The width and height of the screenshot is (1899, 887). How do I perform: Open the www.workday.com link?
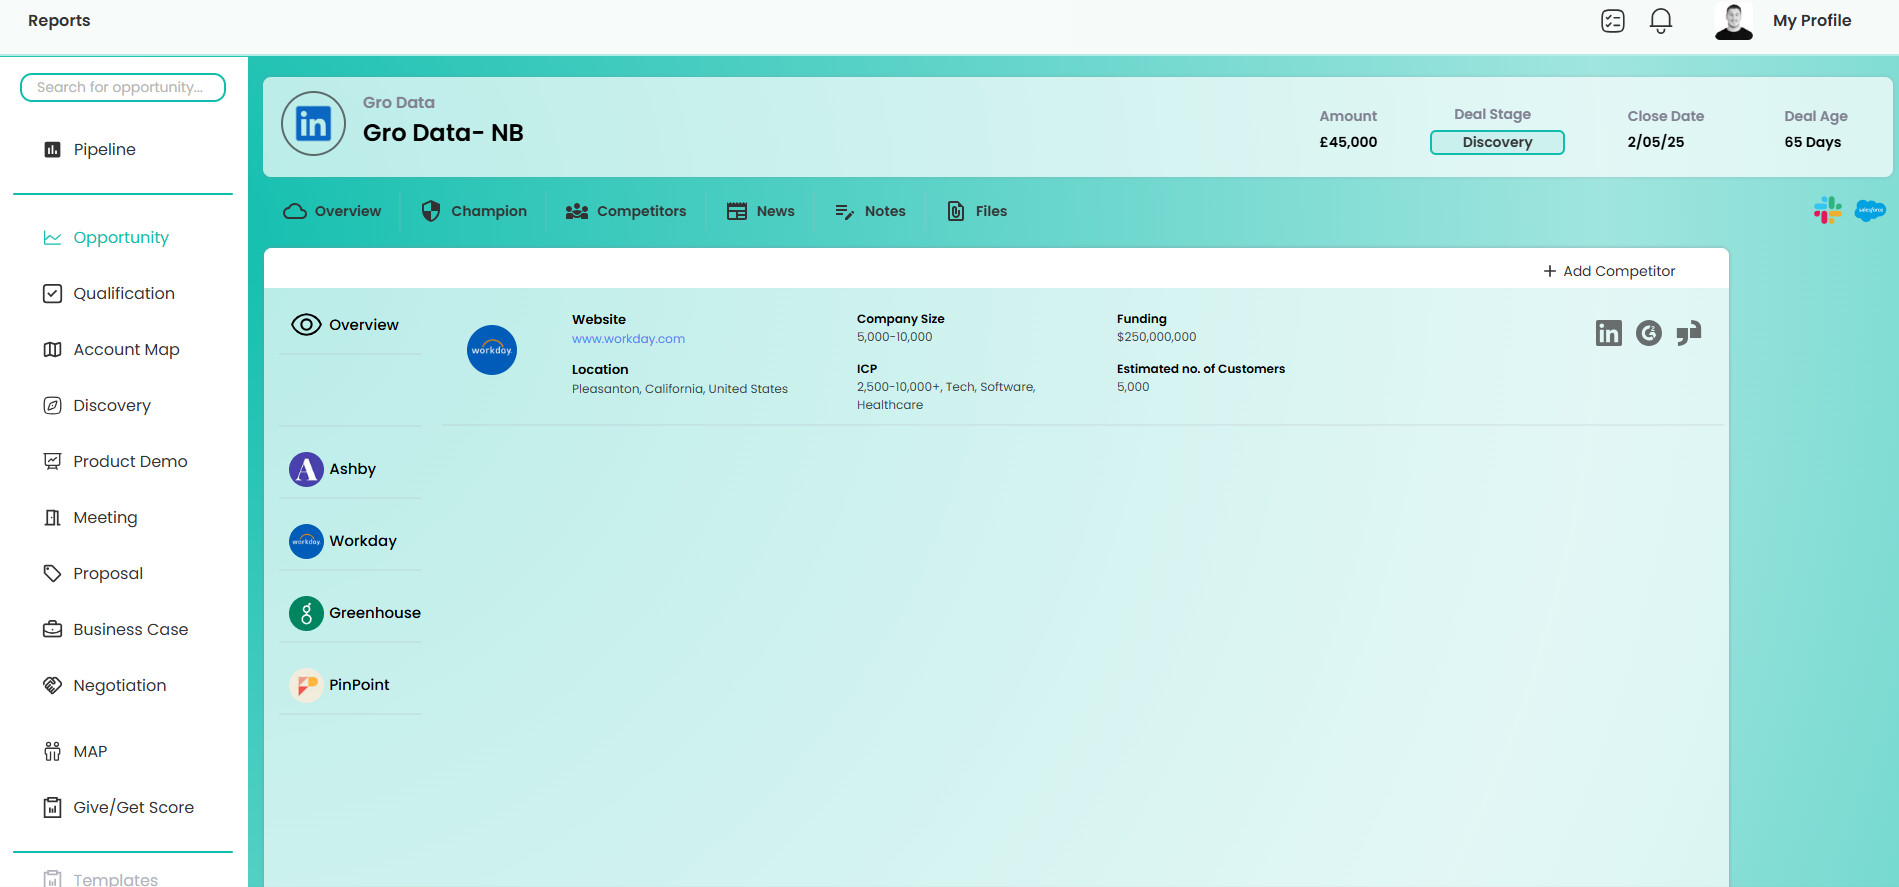[628, 339]
